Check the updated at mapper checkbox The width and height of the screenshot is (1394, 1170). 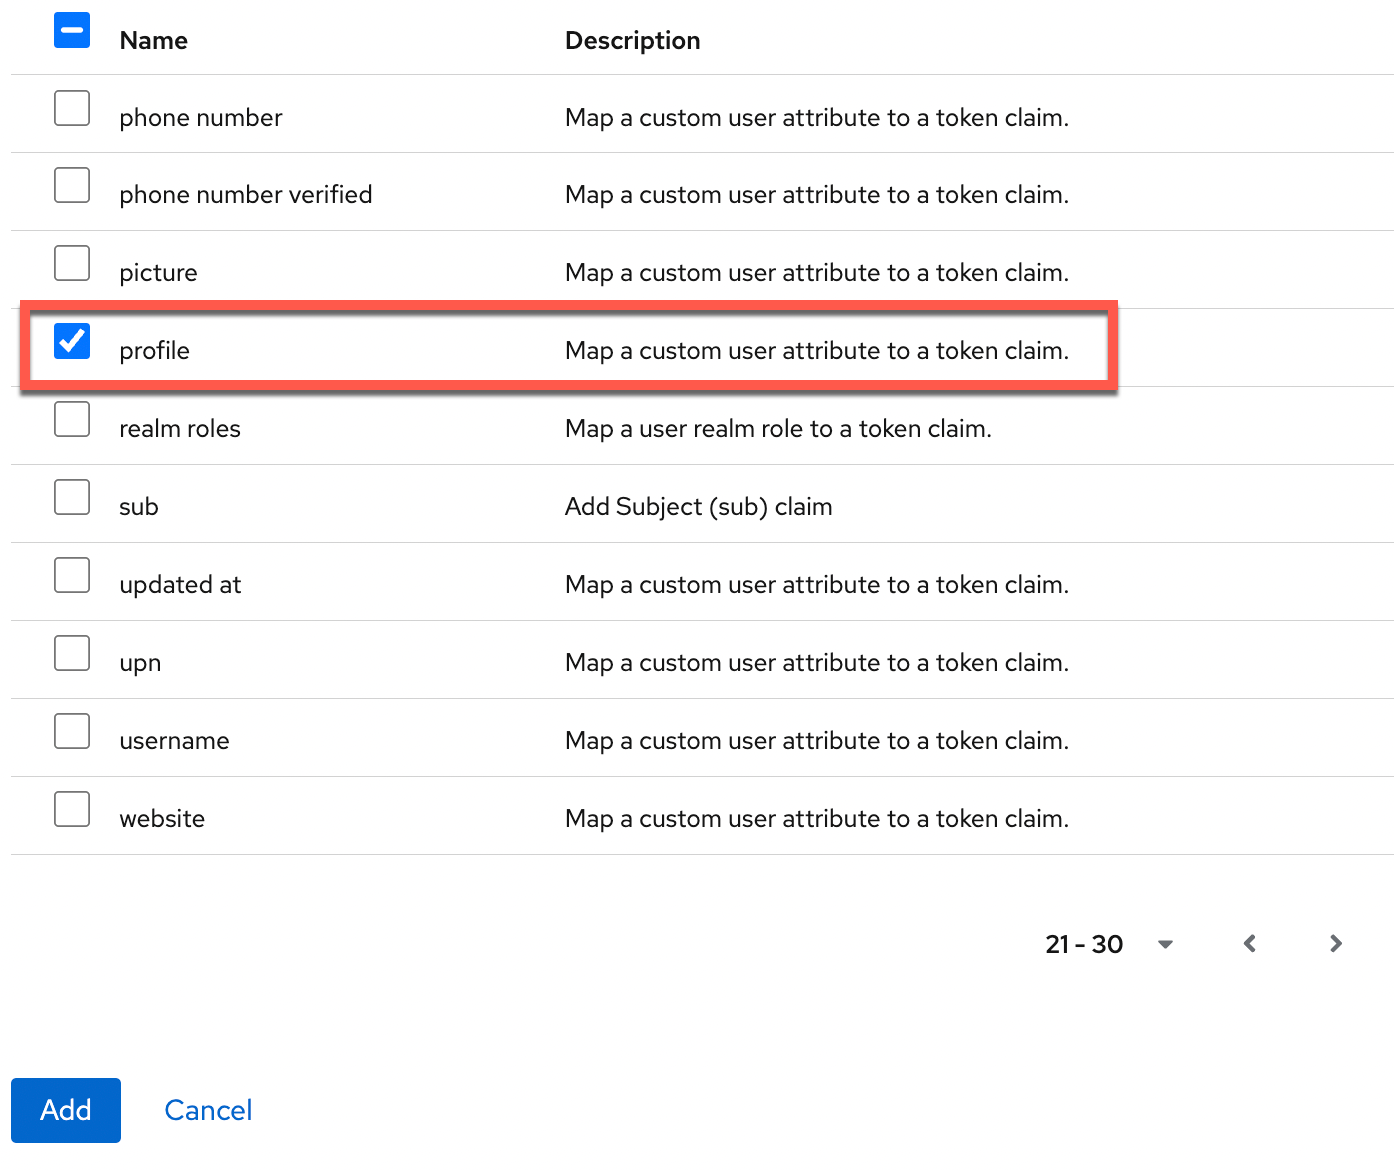[71, 575]
